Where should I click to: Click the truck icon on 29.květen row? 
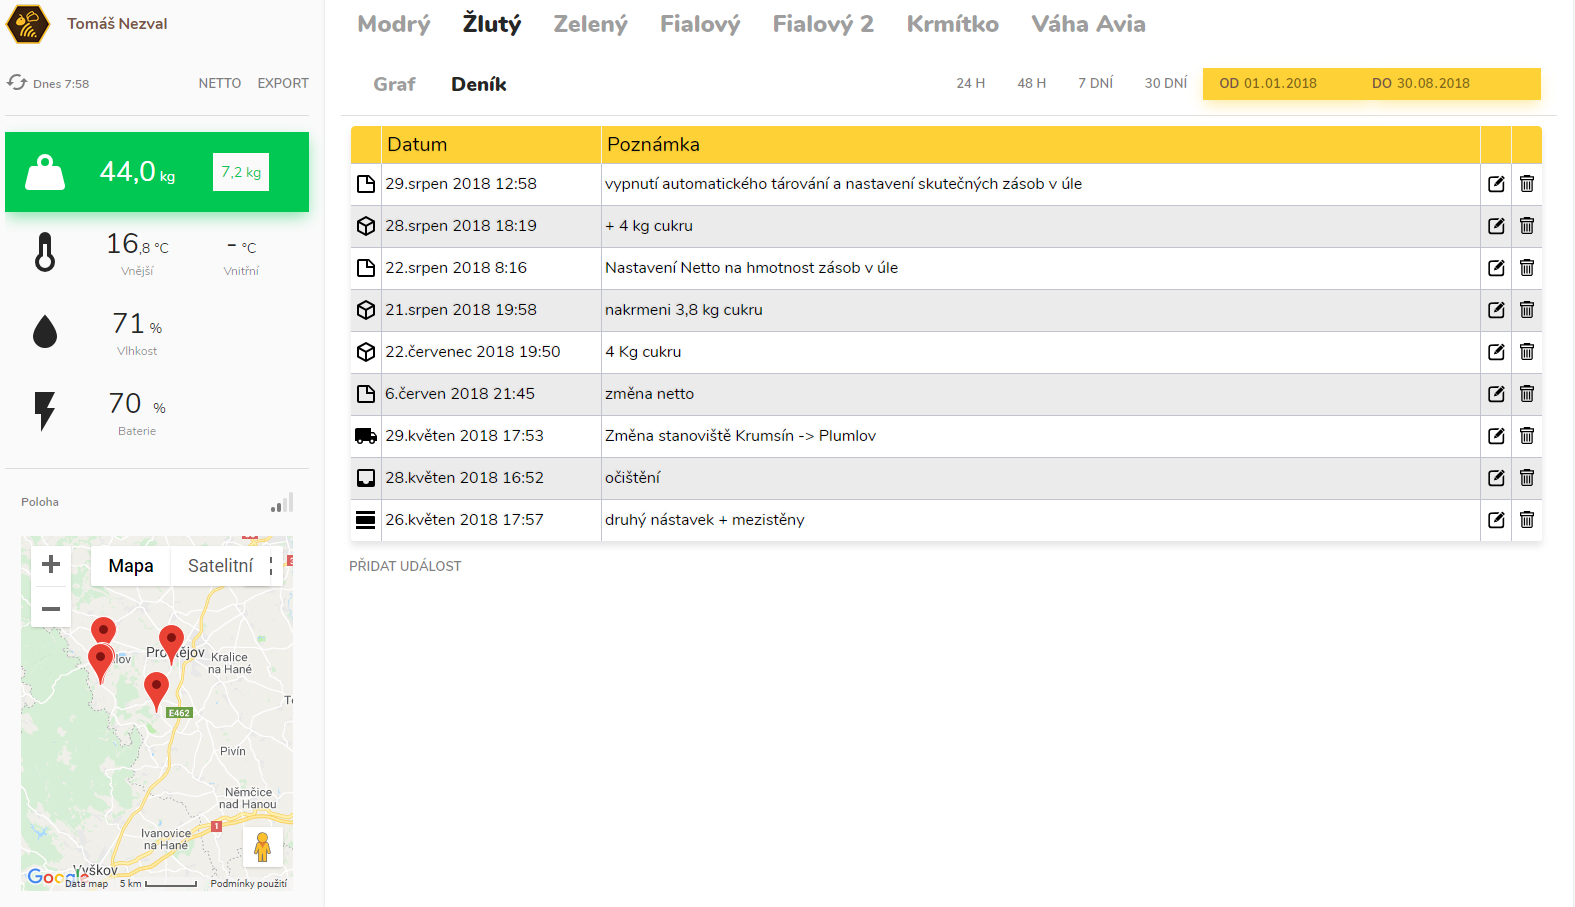click(366, 436)
